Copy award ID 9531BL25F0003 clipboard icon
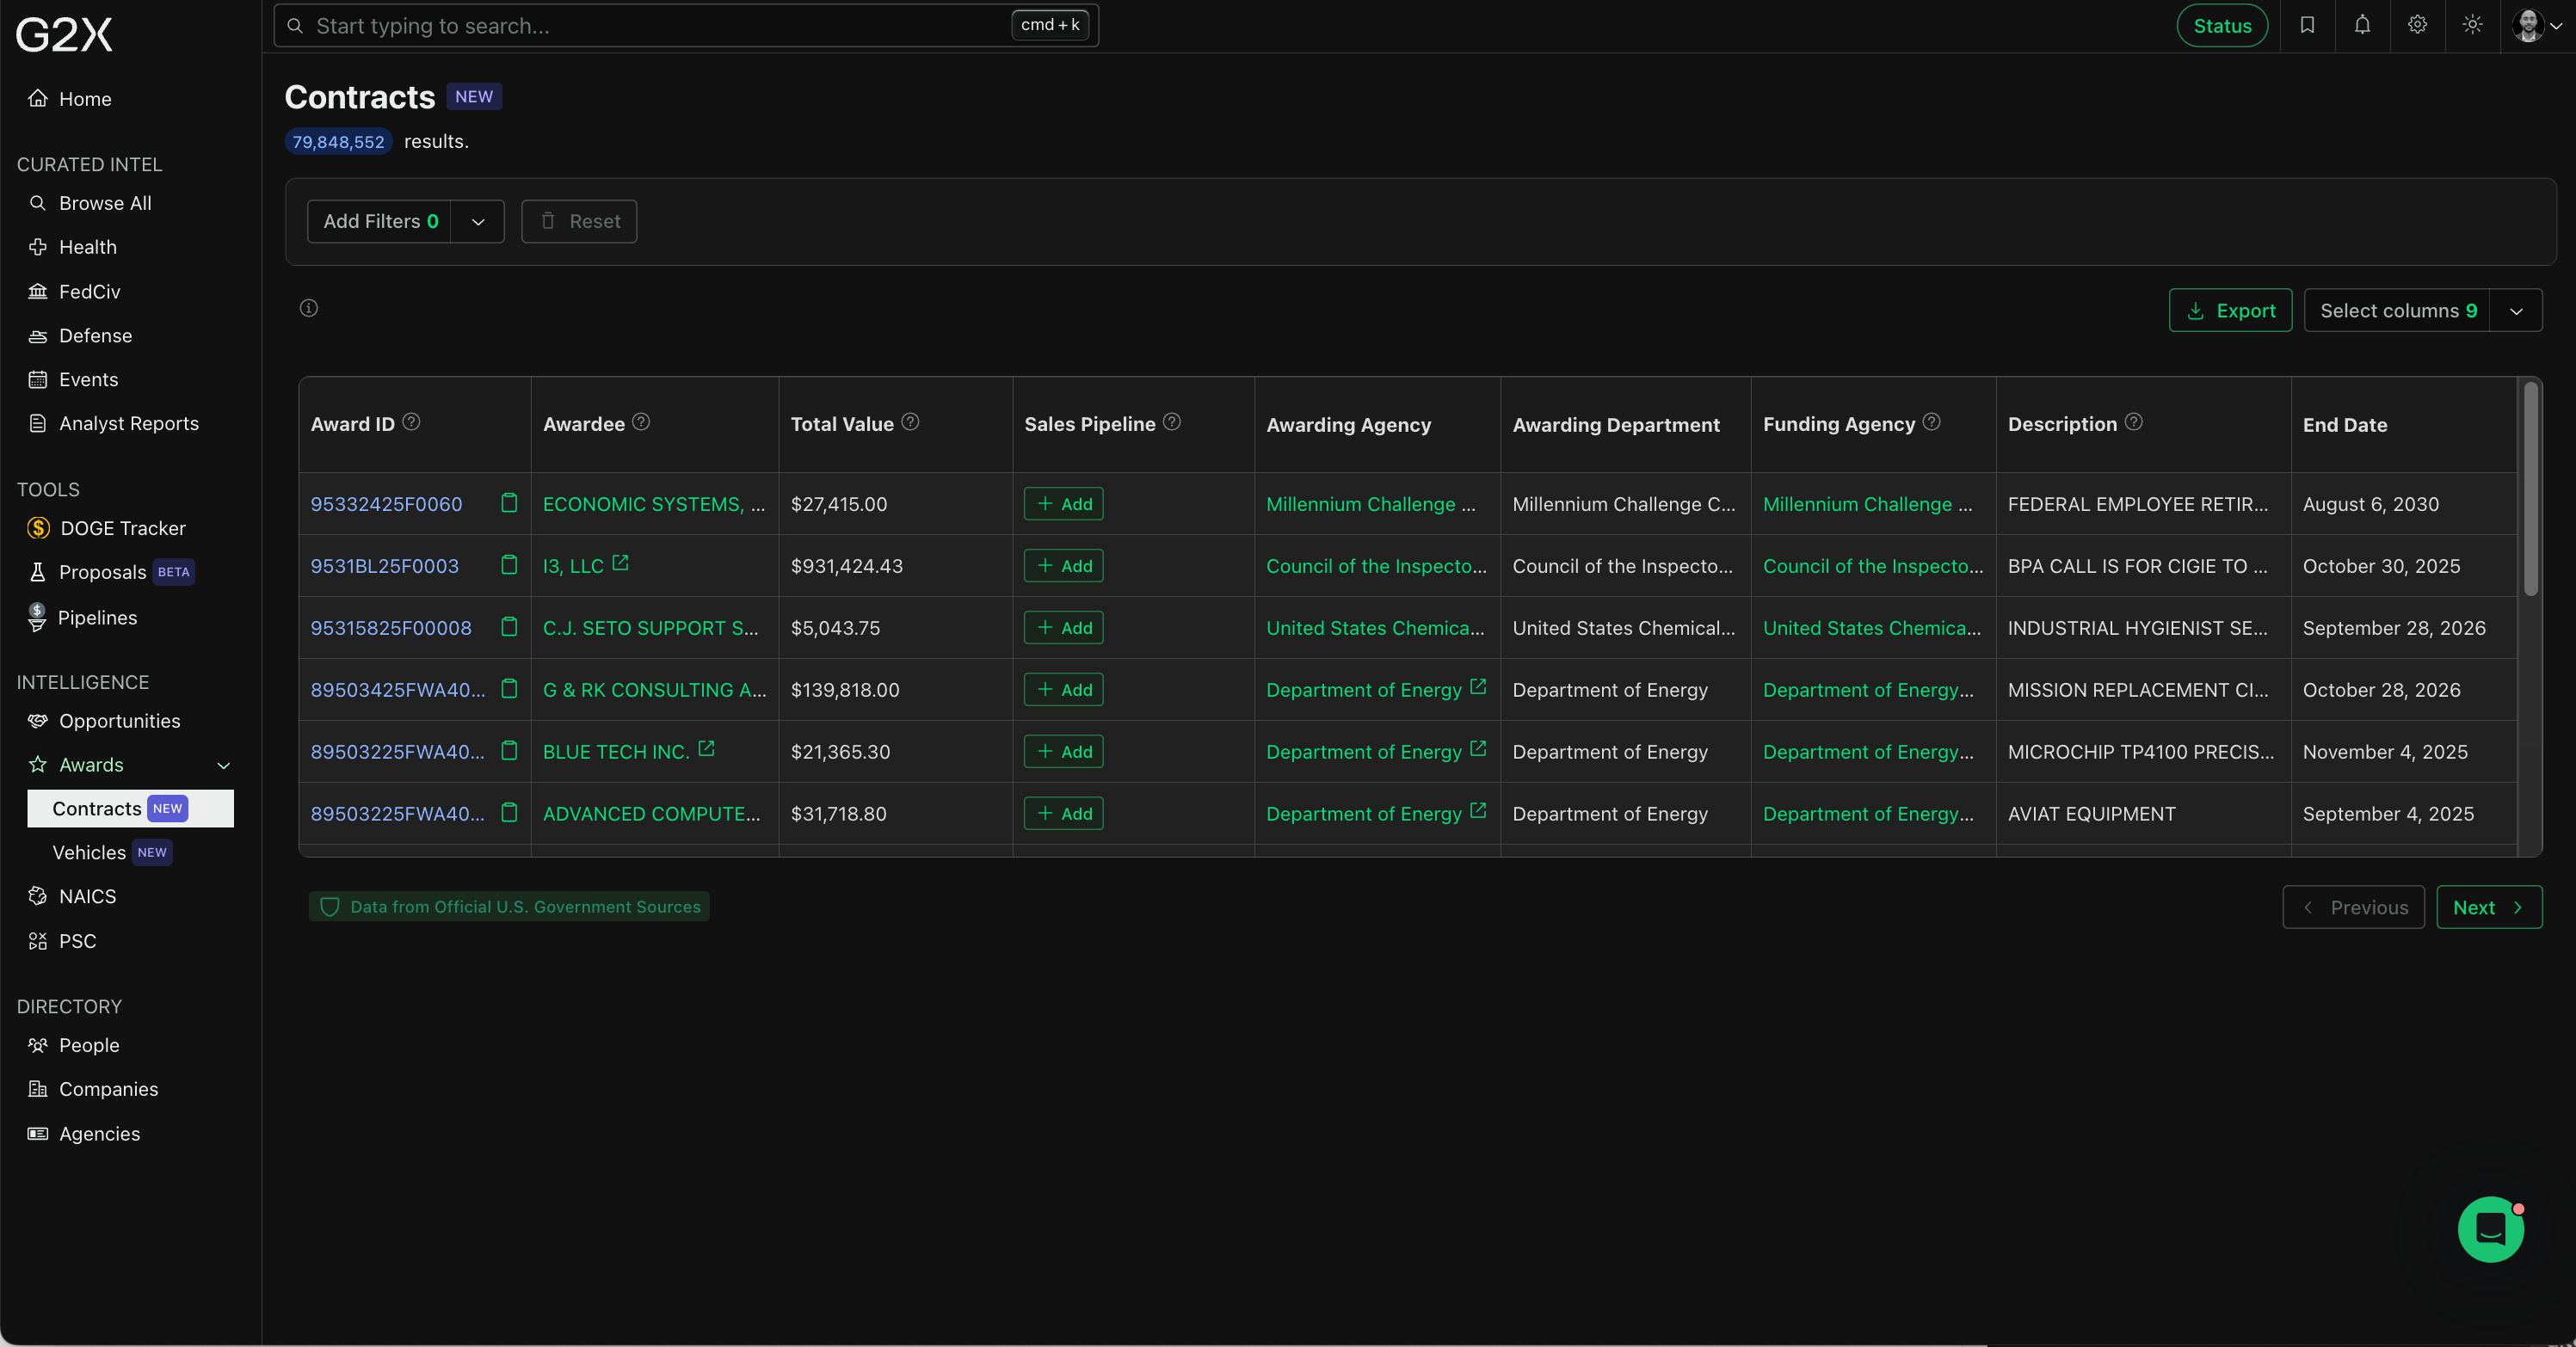The width and height of the screenshot is (2576, 1347). click(509, 565)
